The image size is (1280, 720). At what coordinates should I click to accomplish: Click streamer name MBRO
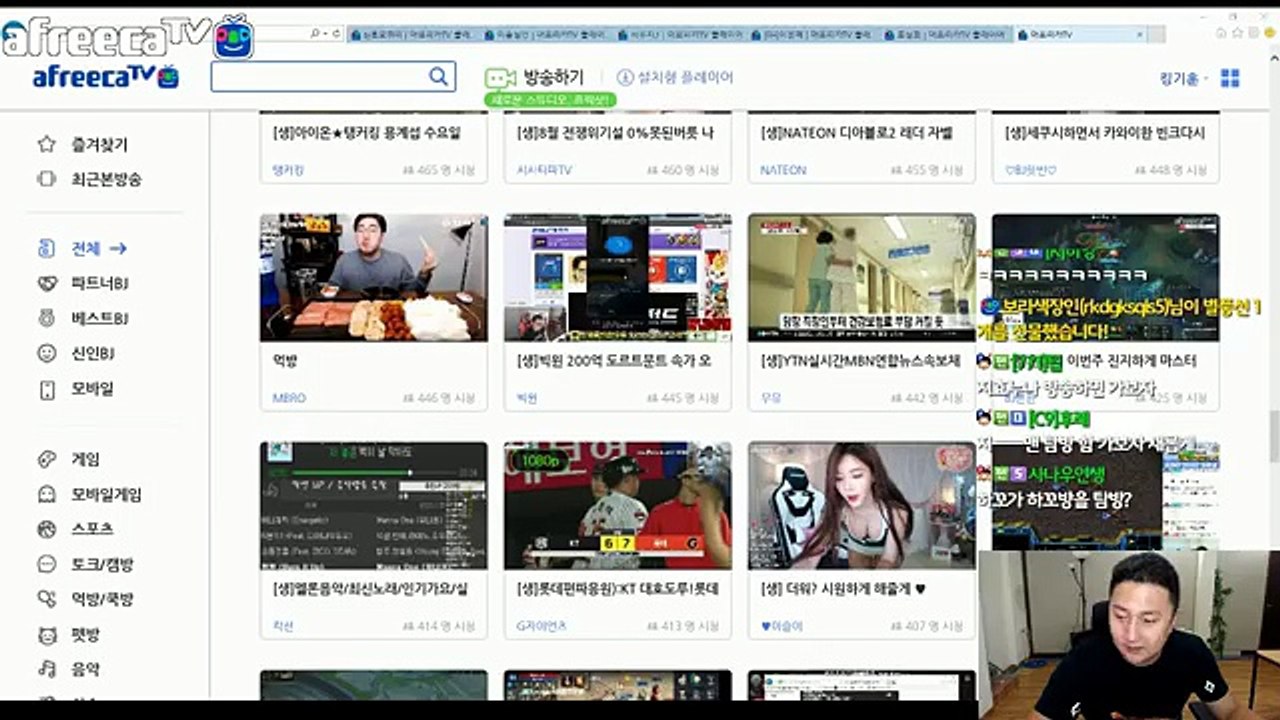(x=289, y=398)
